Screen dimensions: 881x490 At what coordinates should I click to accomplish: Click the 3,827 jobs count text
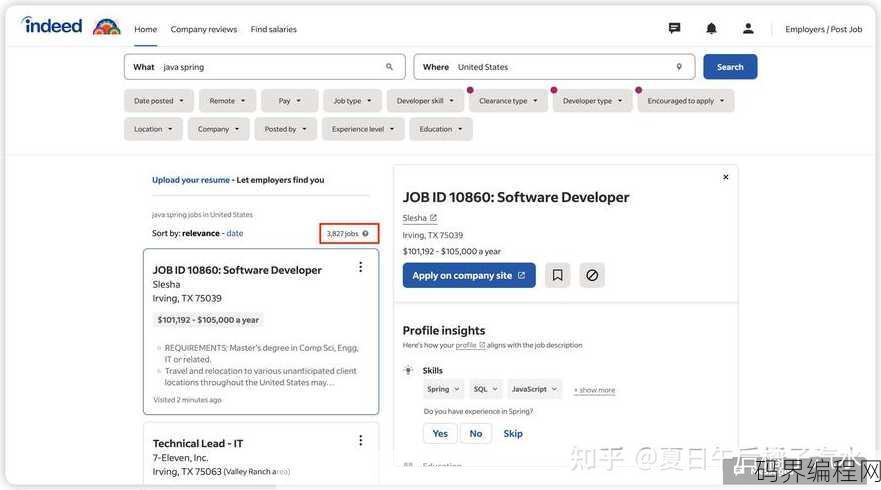[342, 233]
